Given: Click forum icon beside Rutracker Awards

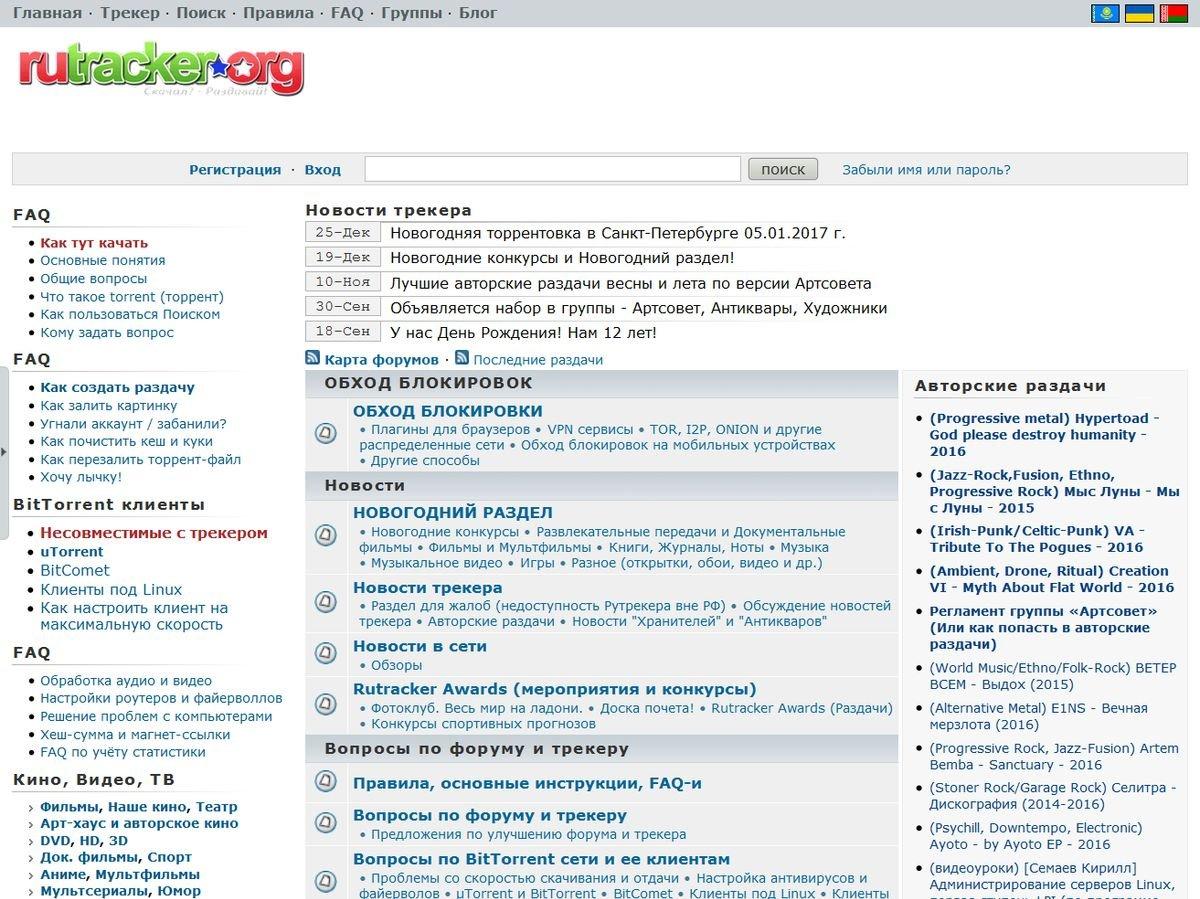Looking at the screenshot, I should [x=325, y=705].
